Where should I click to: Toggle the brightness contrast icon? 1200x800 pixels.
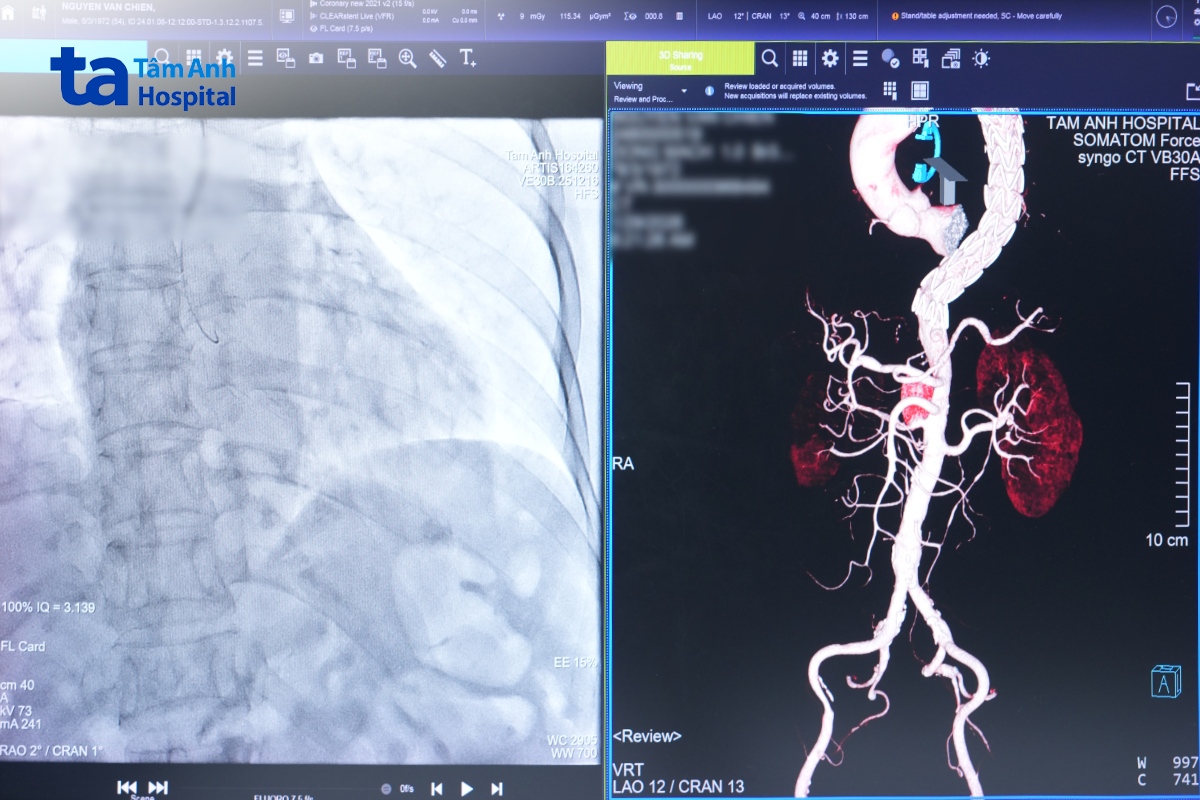click(981, 58)
